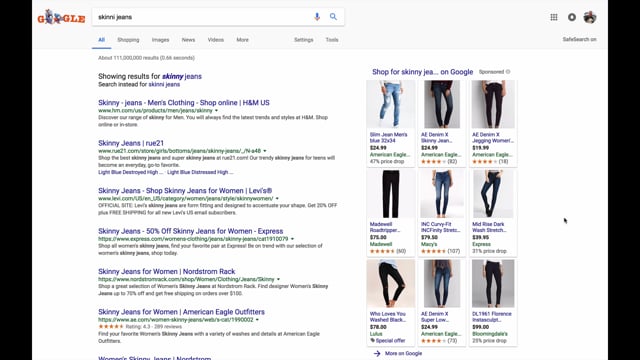Viewport: 640px width, 360px height.
Task: Search instead for skinni jeans link
Action: coord(164,84)
